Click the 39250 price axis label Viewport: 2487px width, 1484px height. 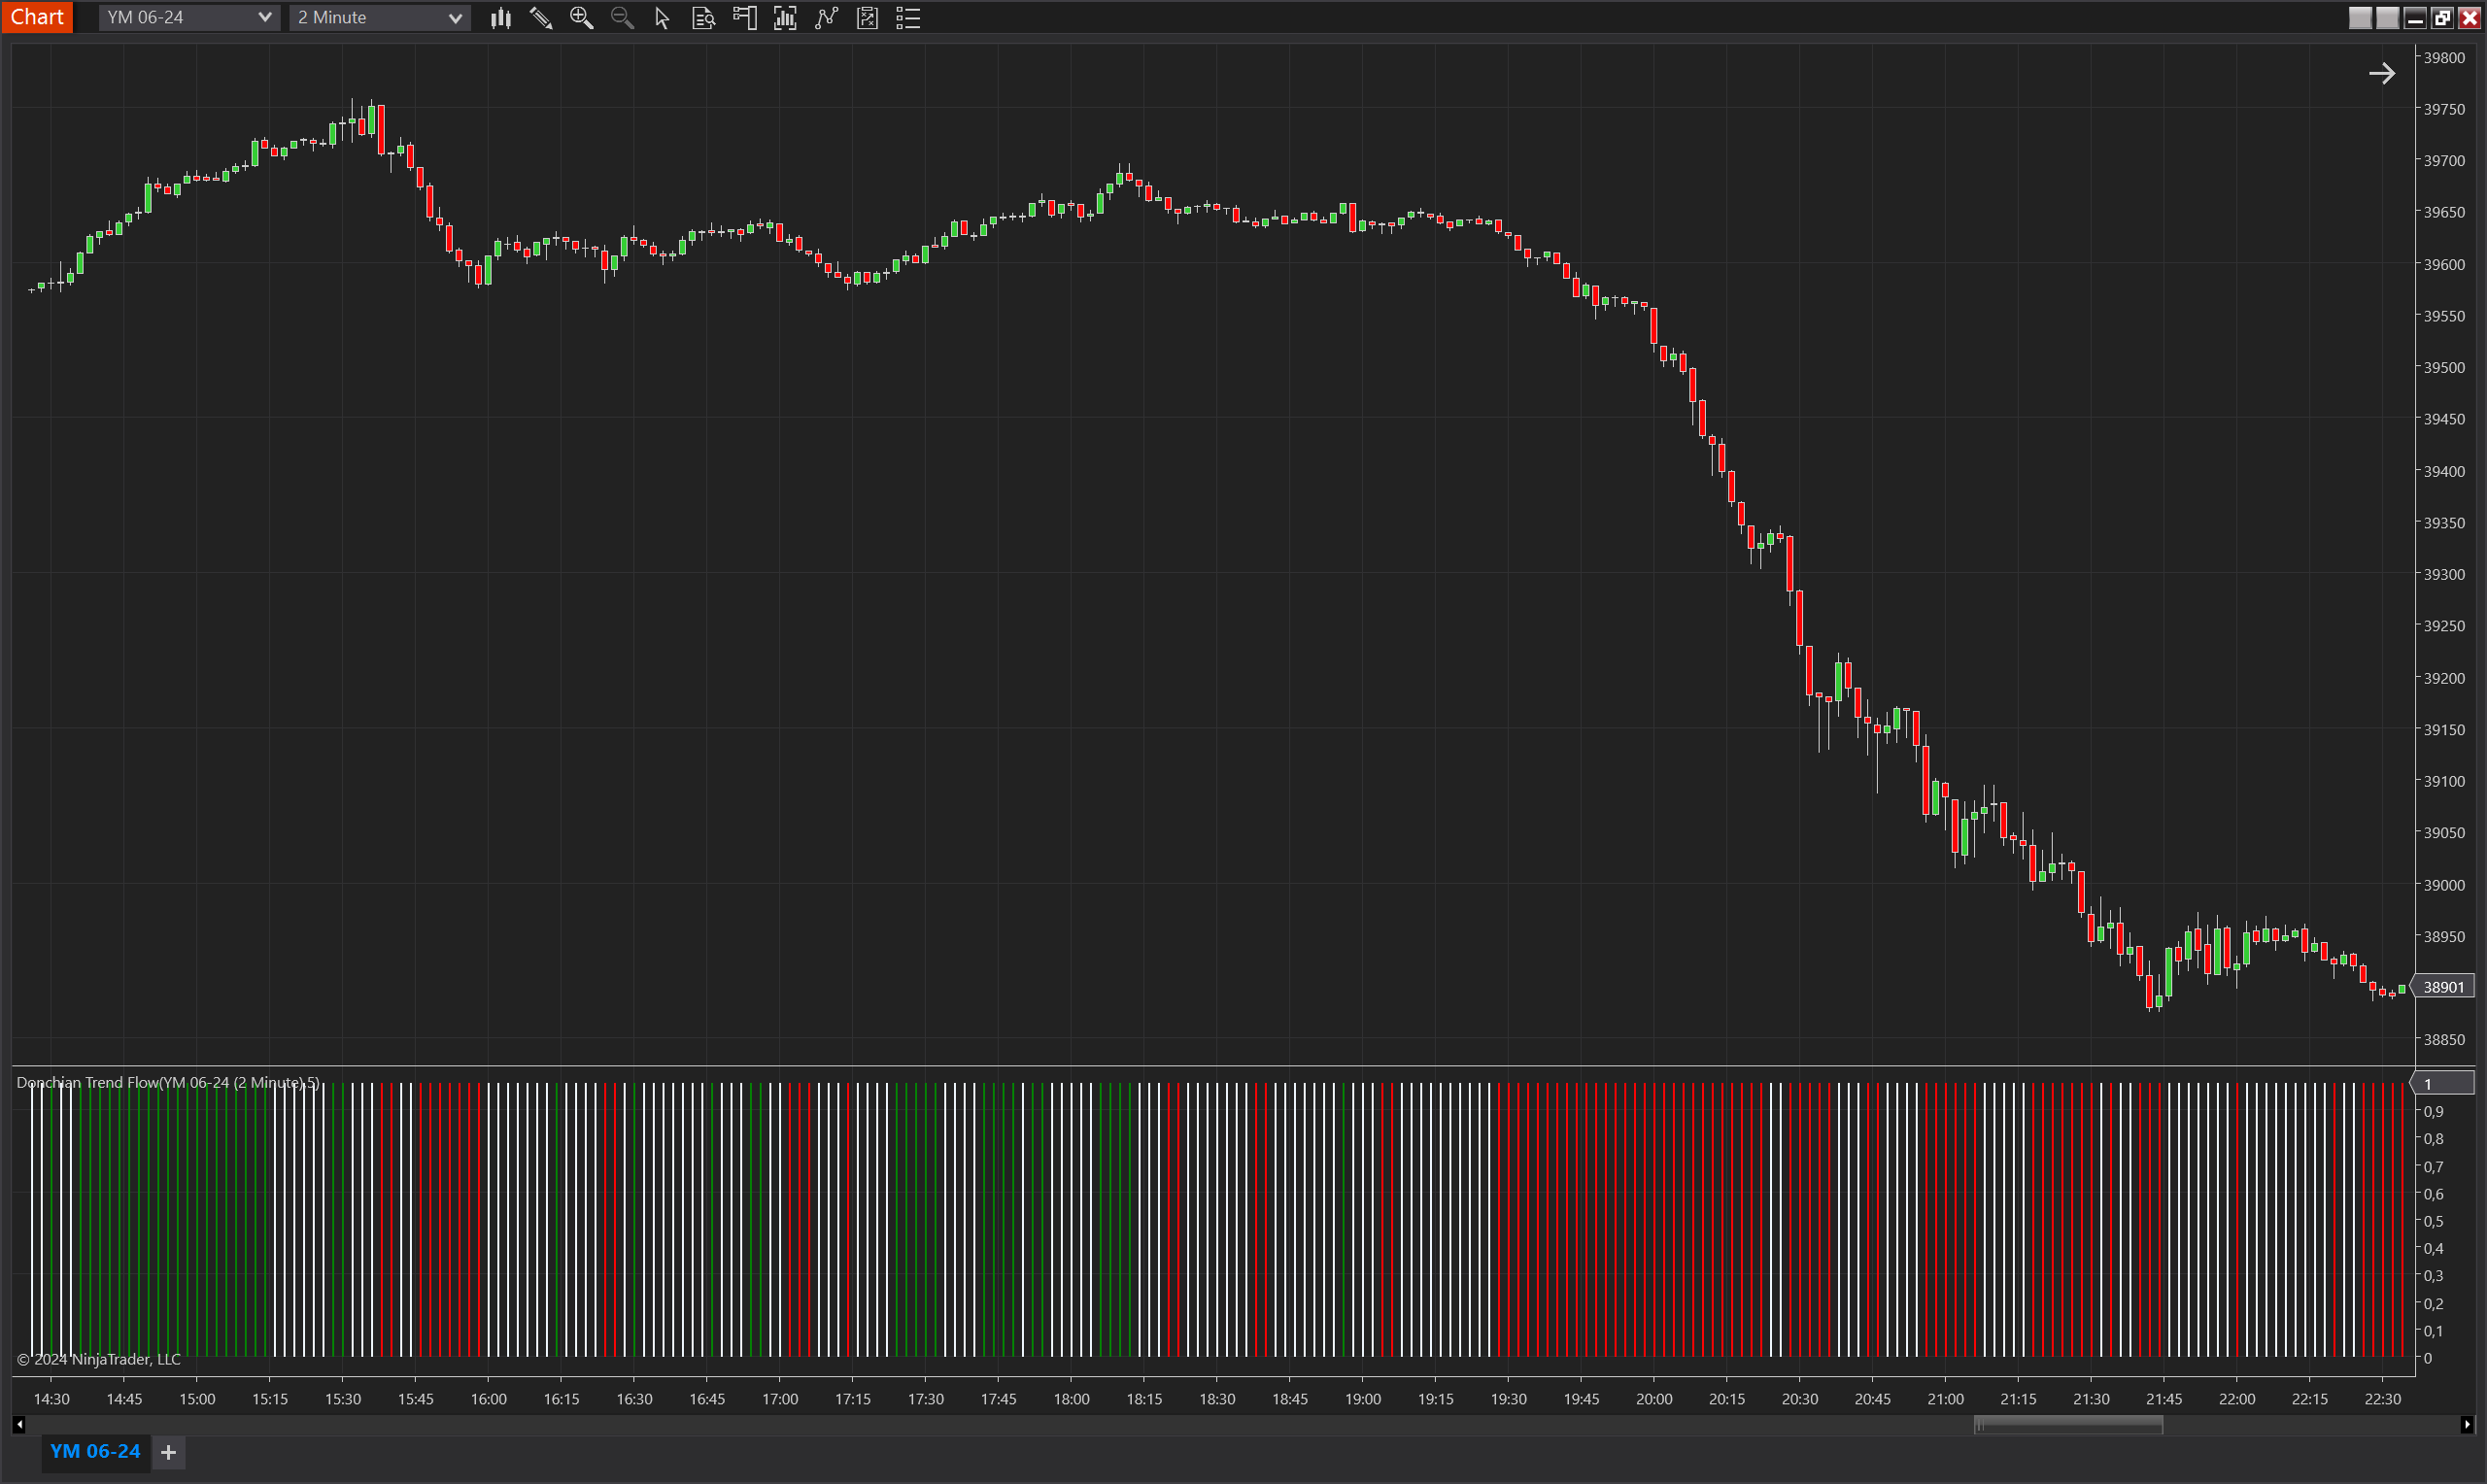pyautogui.click(x=2443, y=626)
